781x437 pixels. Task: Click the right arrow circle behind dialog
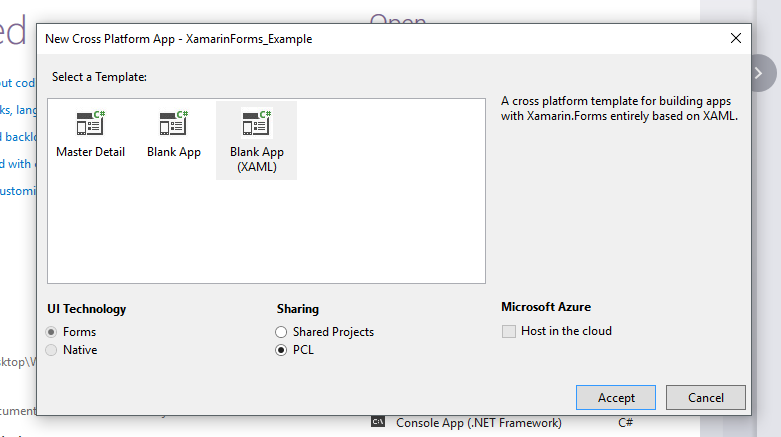coord(762,73)
